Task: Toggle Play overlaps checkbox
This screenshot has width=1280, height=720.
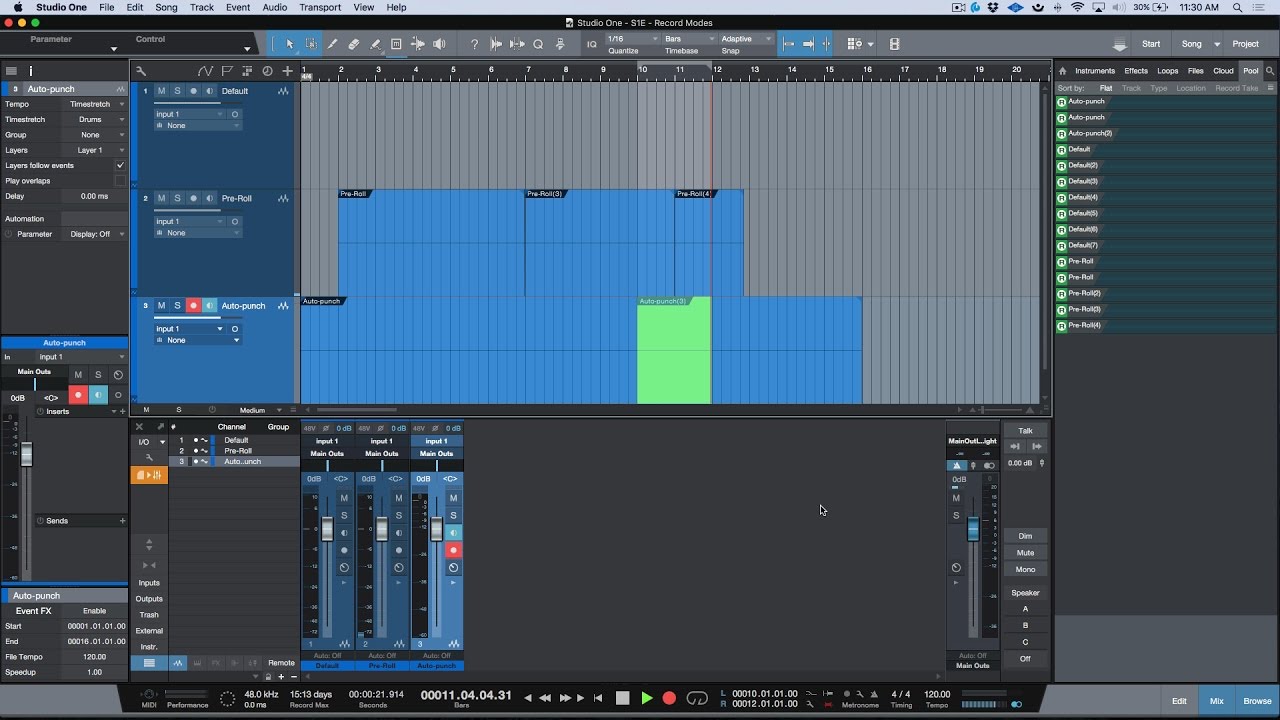Action: (x=120, y=181)
